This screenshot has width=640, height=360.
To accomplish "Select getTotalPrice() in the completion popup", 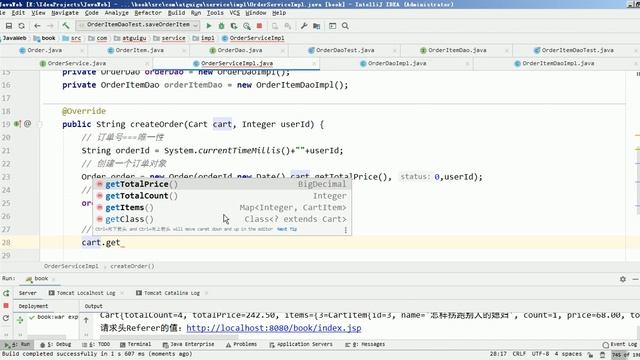I will point(222,184).
